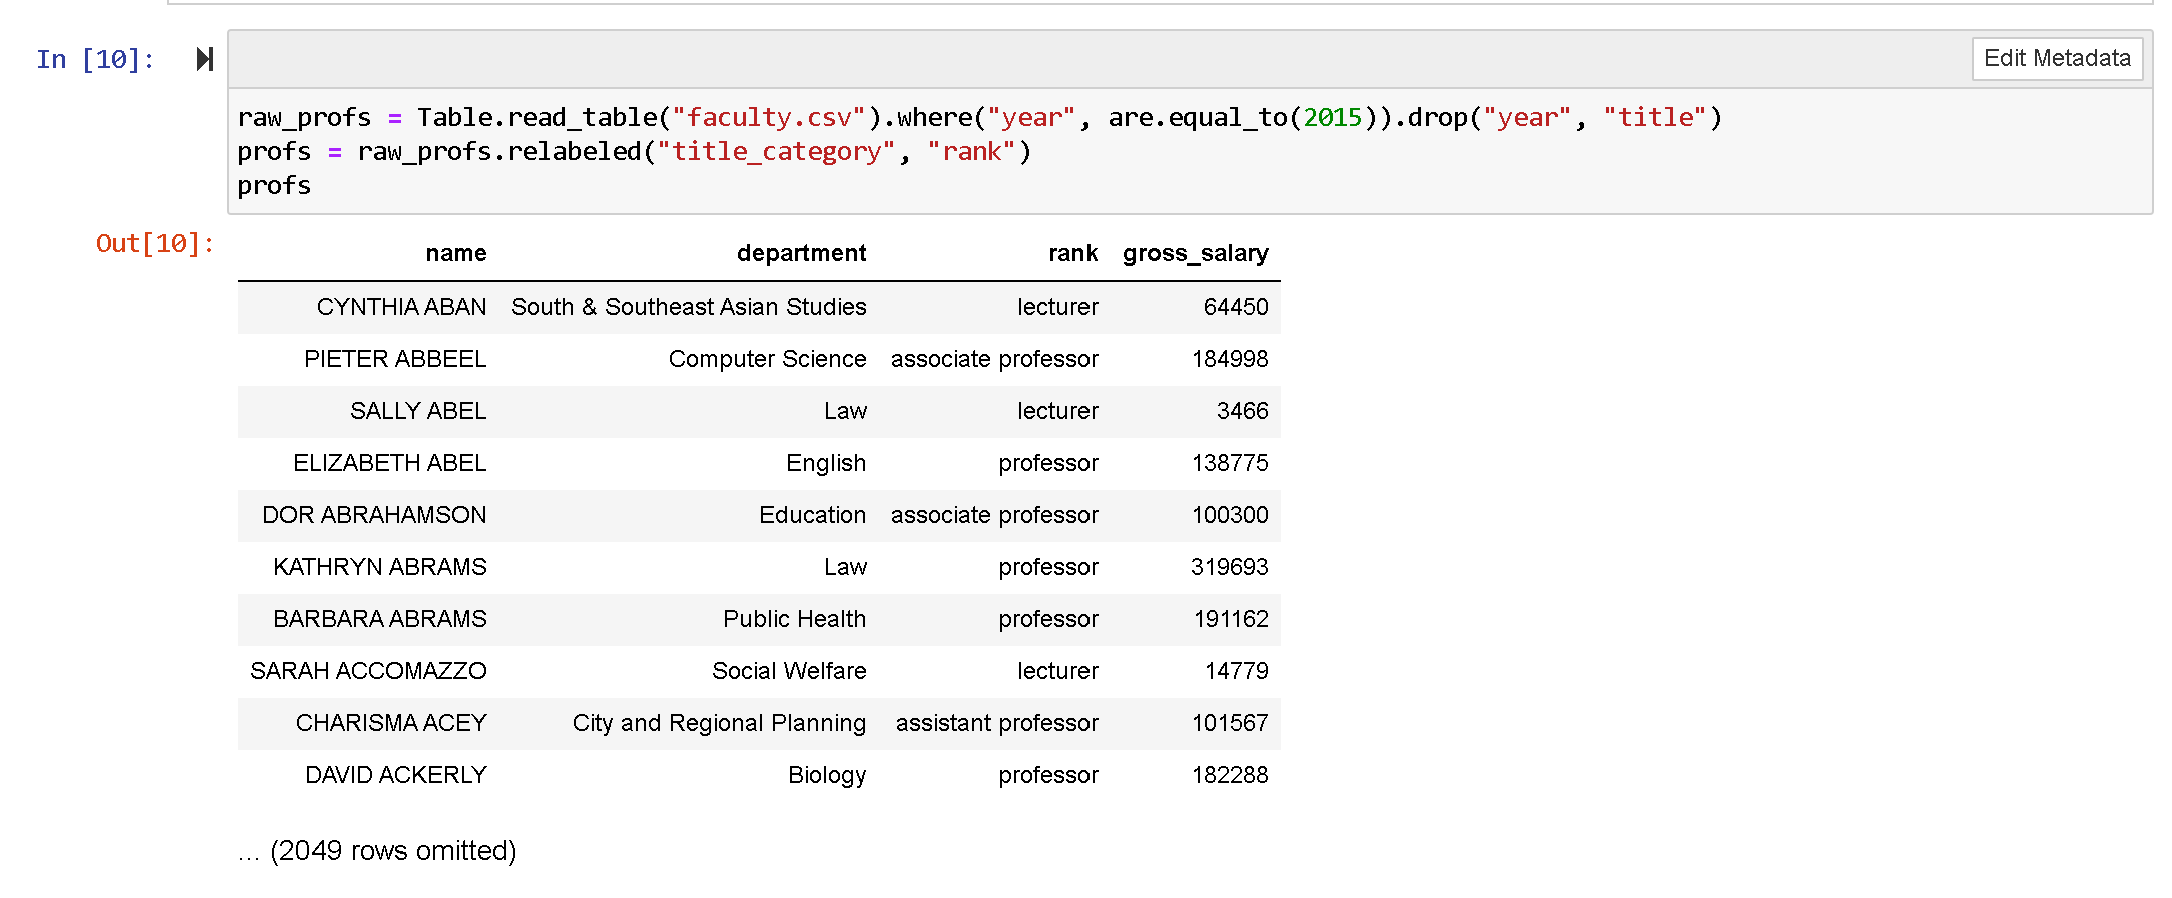
Task: Click South & Southeast Asian Studies cell
Action: click(689, 307)
